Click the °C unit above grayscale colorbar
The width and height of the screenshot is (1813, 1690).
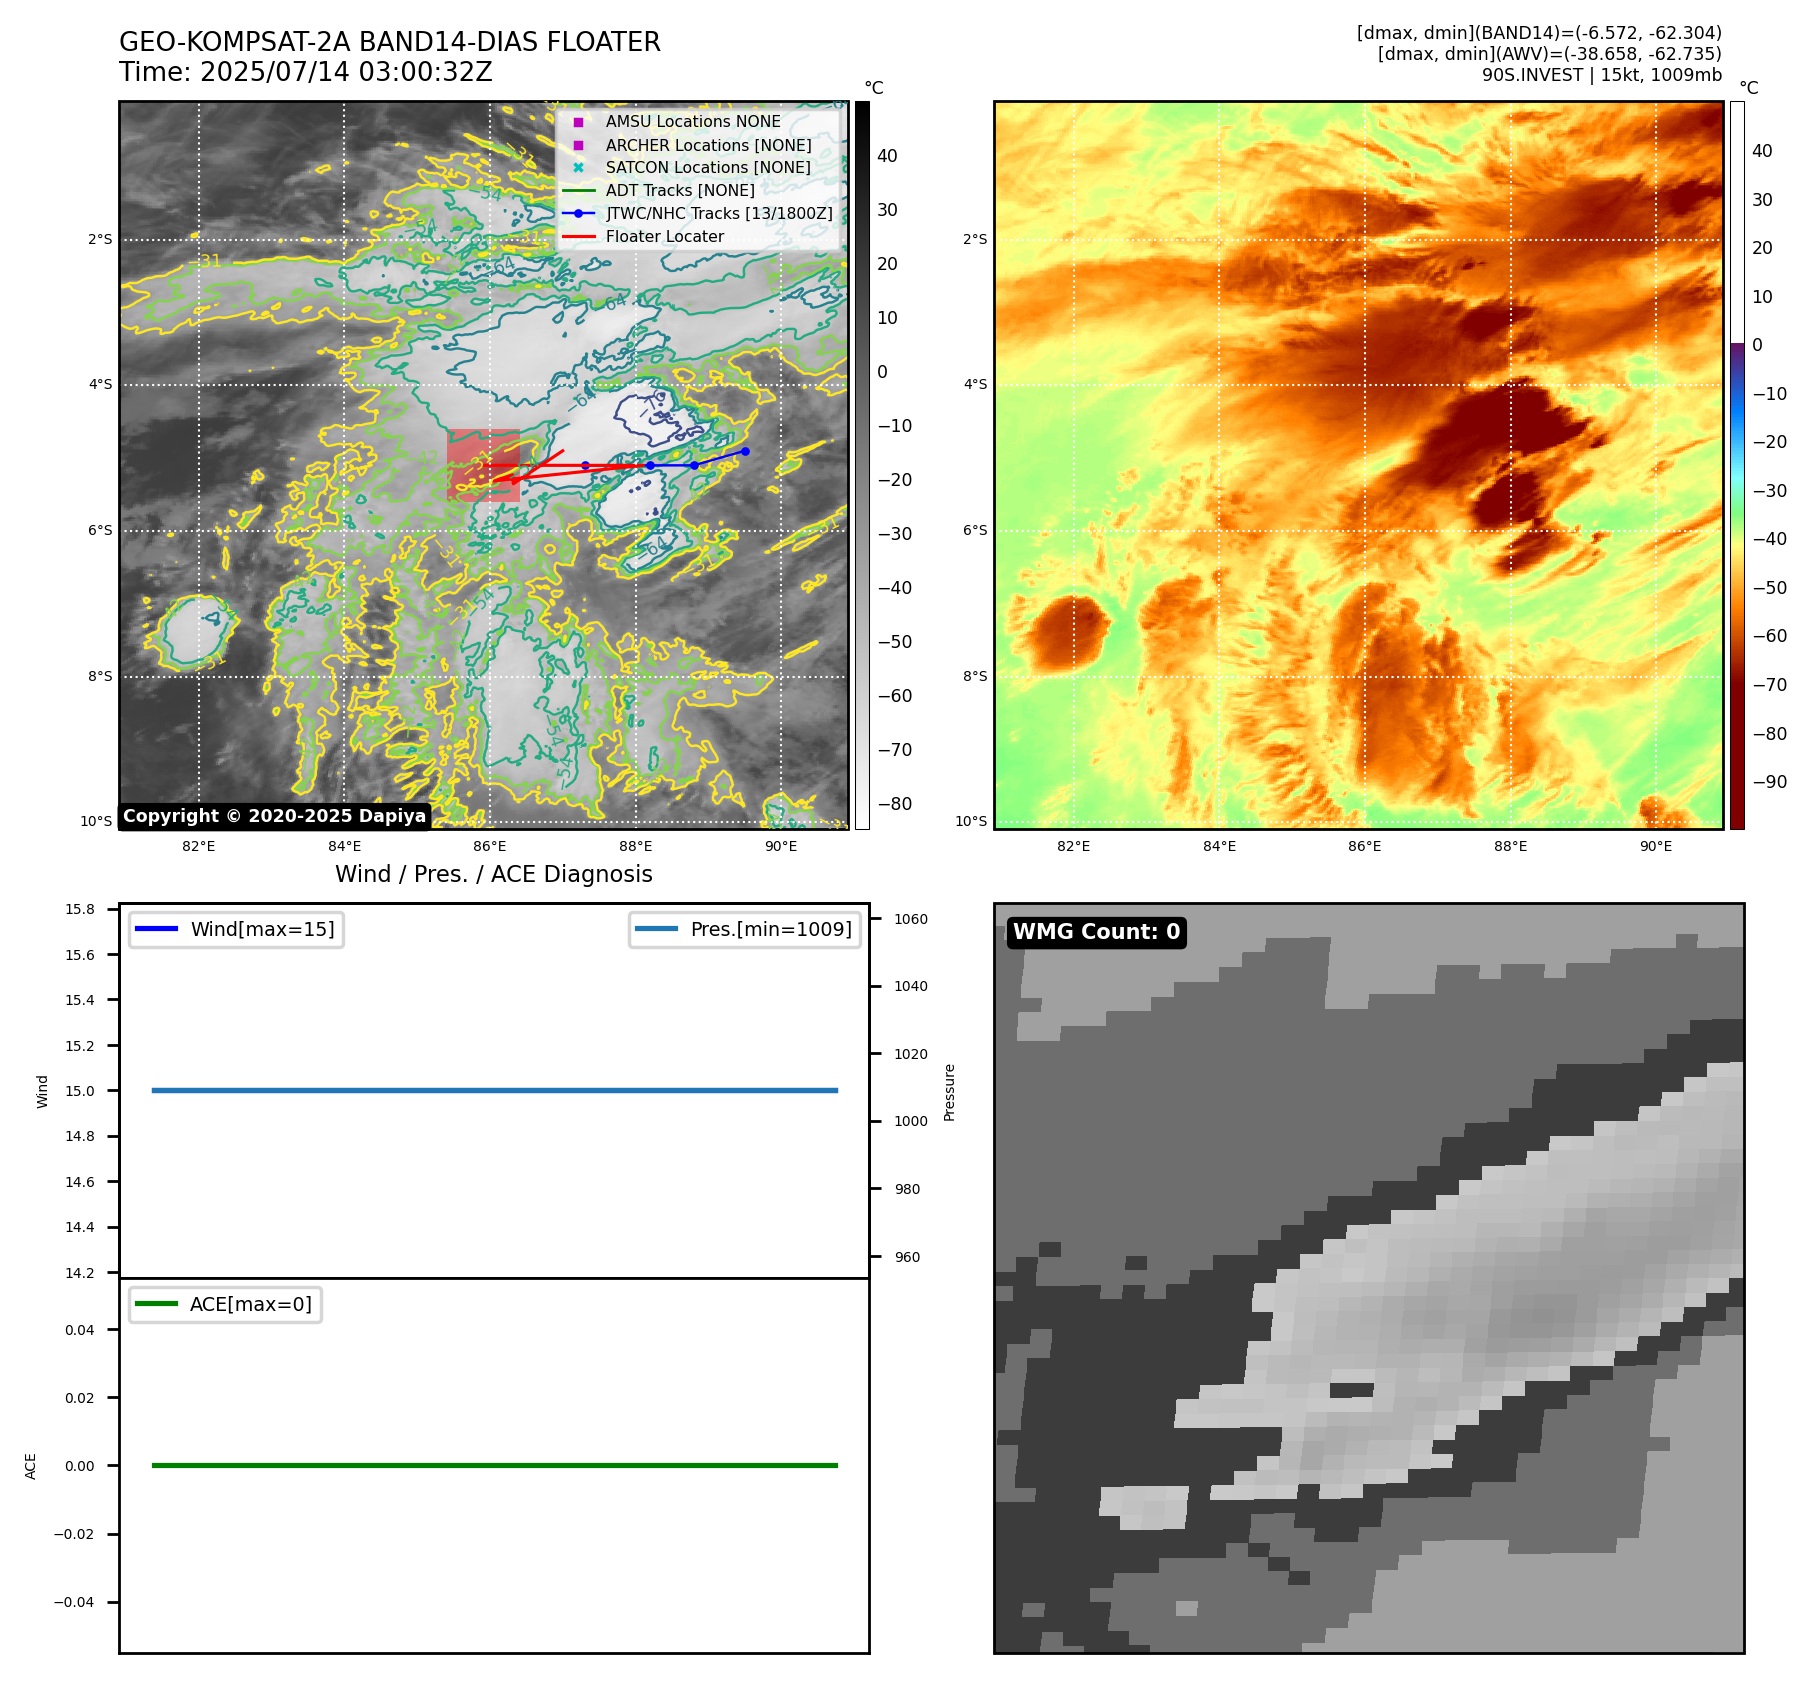[x=874, y=88]
